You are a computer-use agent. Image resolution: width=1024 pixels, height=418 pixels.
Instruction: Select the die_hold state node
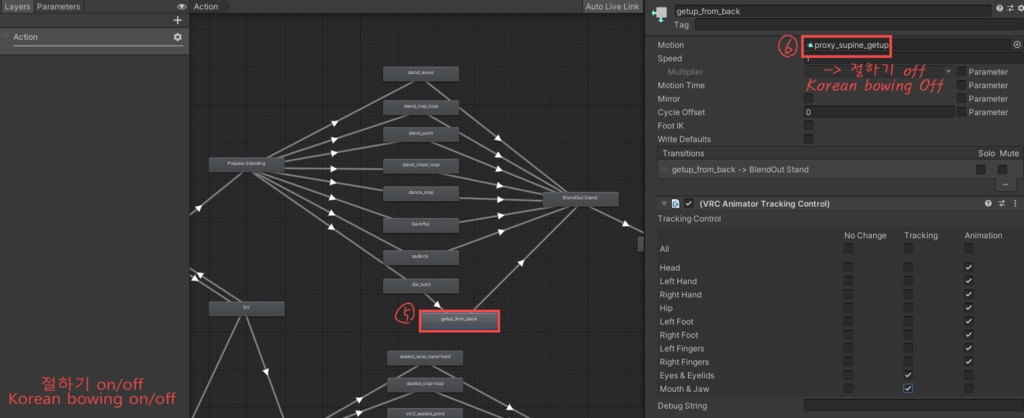point(421,285)
